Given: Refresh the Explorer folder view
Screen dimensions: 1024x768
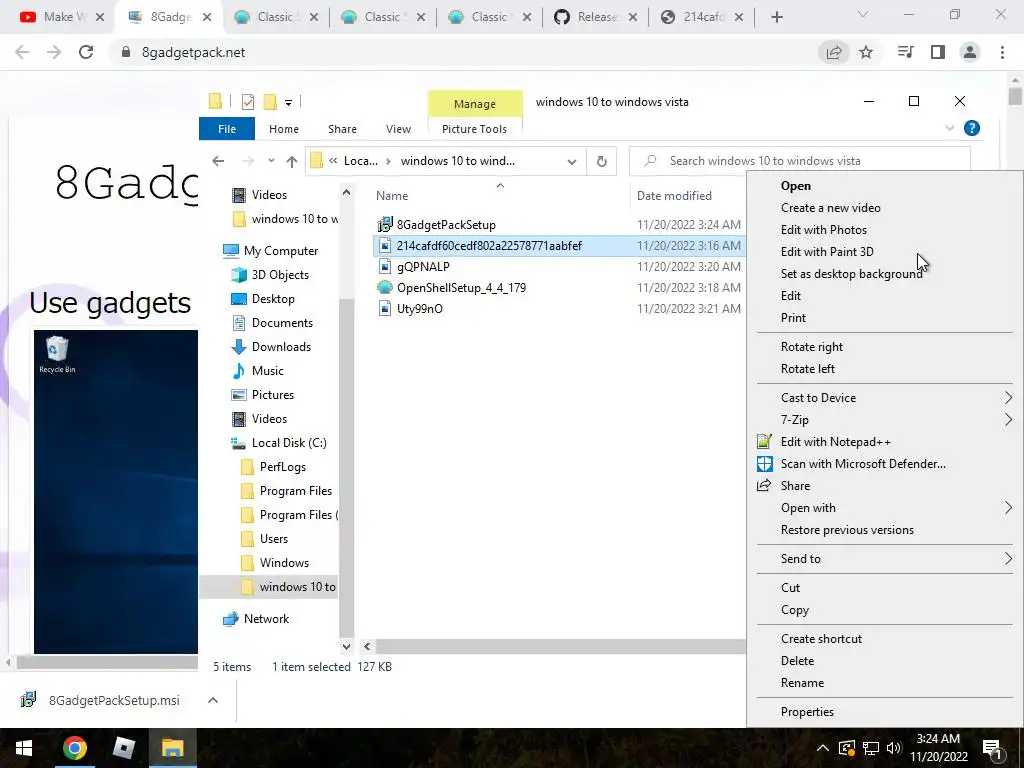Looking at the screenshot, I should point(601,161).
